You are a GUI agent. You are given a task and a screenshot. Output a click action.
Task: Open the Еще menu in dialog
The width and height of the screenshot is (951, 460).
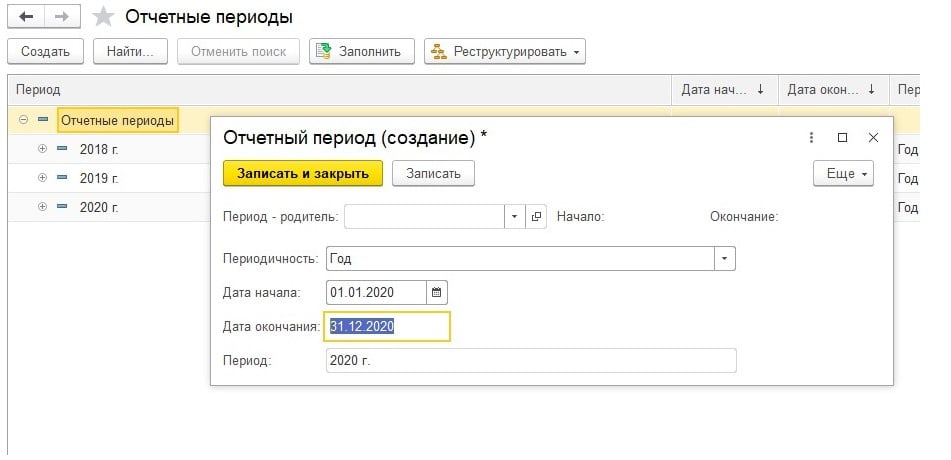pyautogui.click(x=844, y=173)
